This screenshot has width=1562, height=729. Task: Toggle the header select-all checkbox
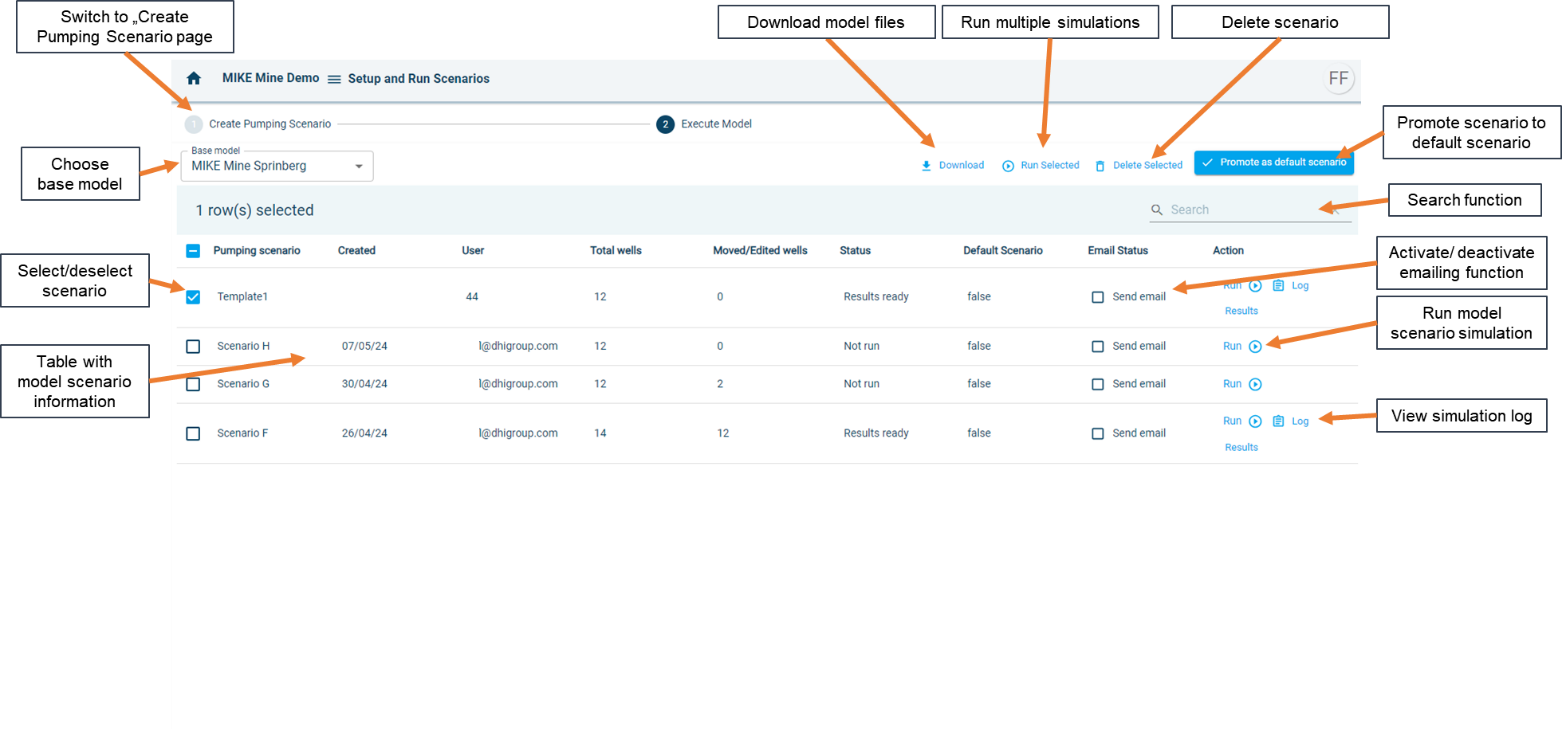tap(194, 251)
